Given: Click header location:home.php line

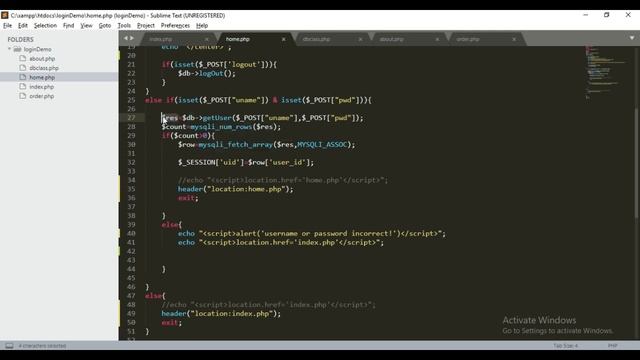Looking at the screenshot, I should tap(236, 189).
